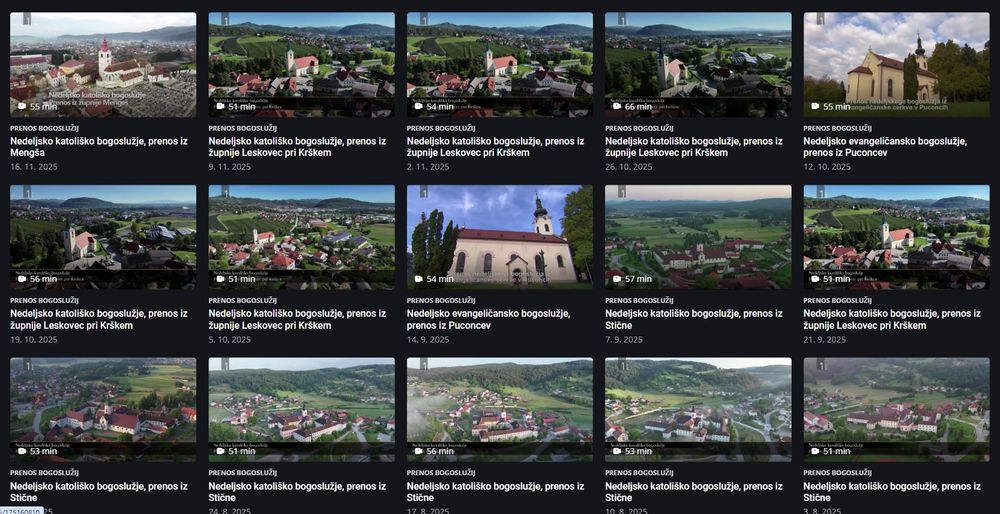Click channel 1 badge on Mengeš thumbnail
The image size is (1000, 514).
(x=27, y=18)
